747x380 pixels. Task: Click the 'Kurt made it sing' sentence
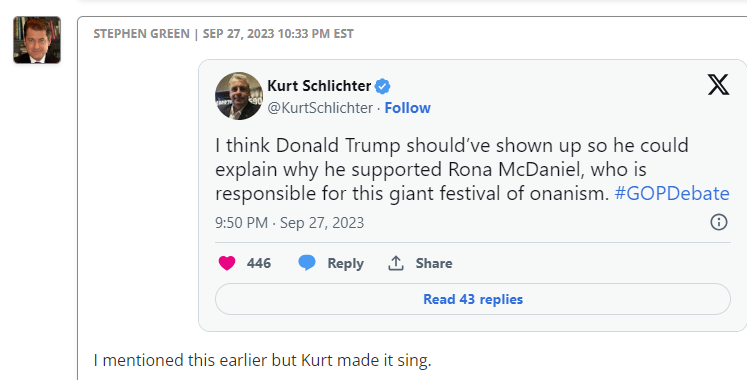(262, 360)
